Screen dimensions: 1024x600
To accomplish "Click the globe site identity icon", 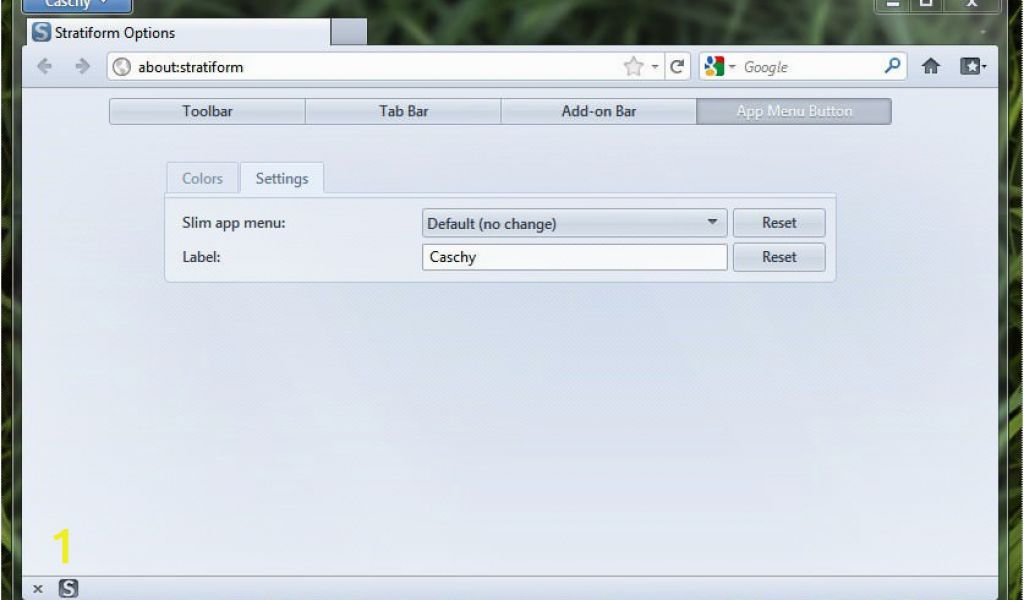I will coord(121,67).
